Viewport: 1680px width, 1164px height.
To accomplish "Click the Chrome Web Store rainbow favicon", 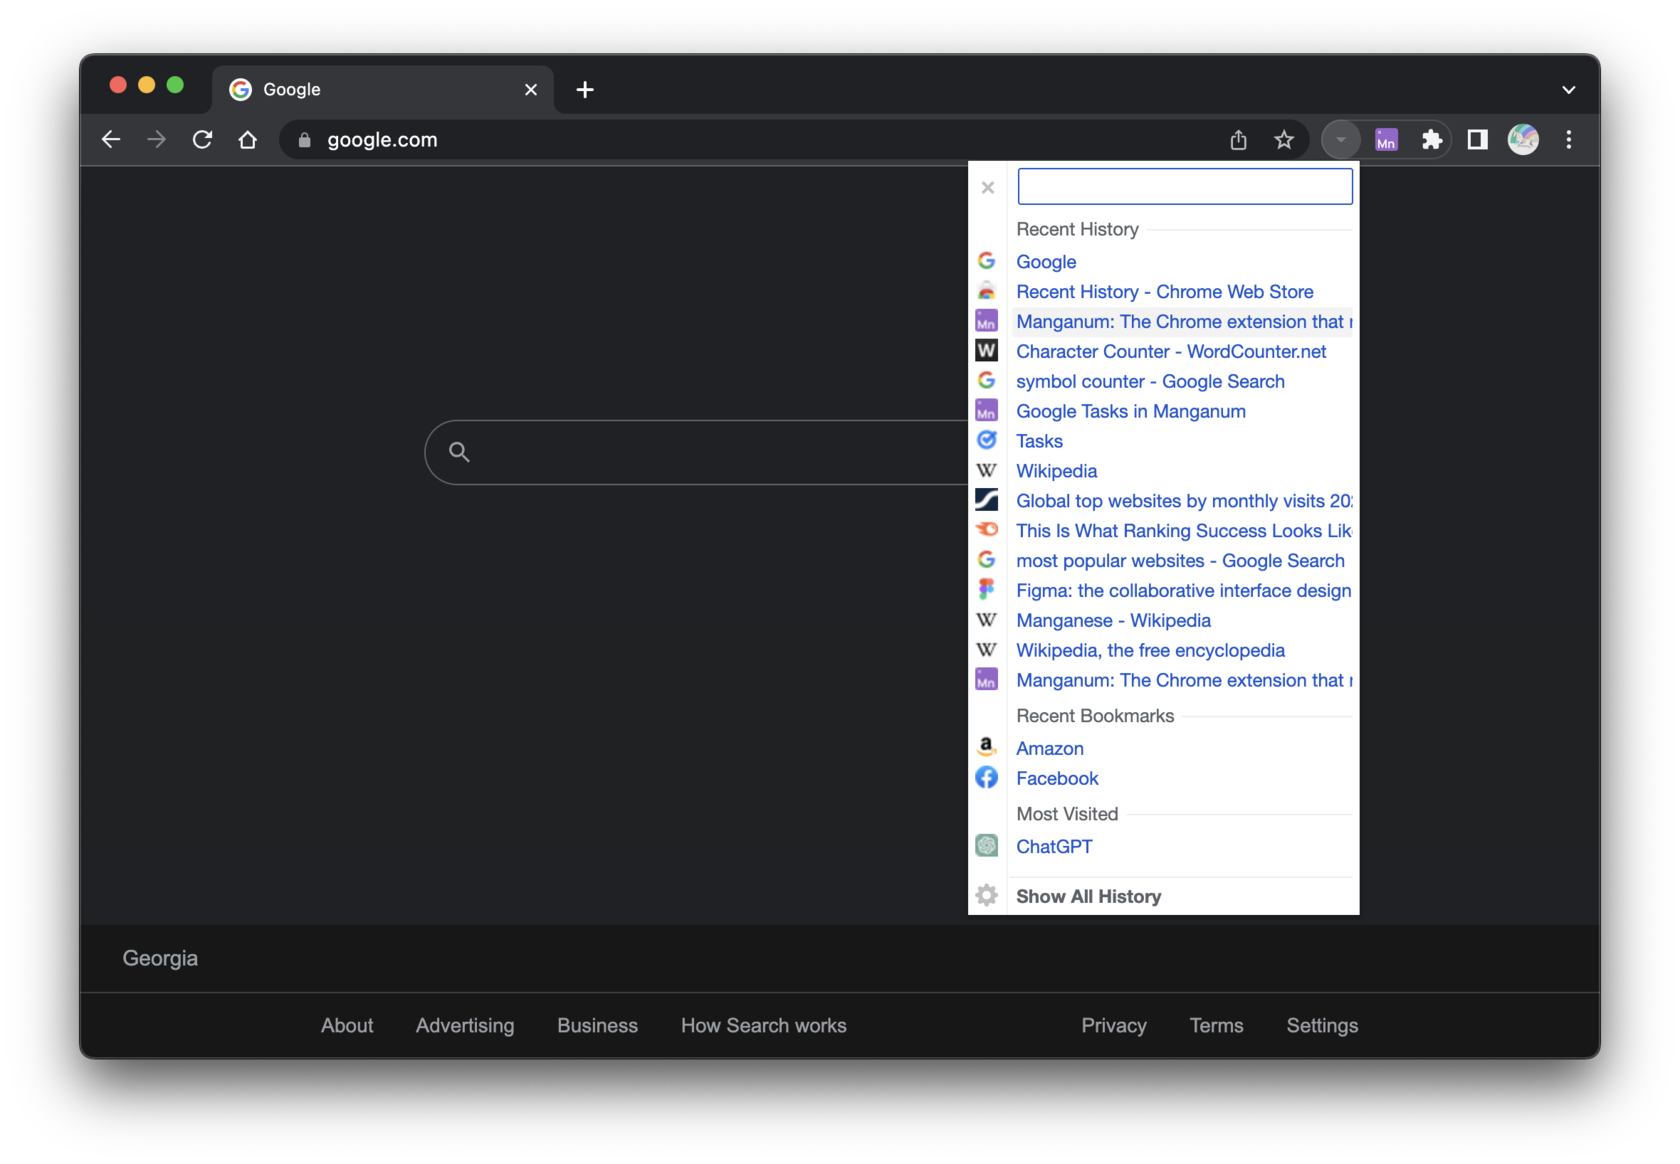I will [x=986, y=291].
